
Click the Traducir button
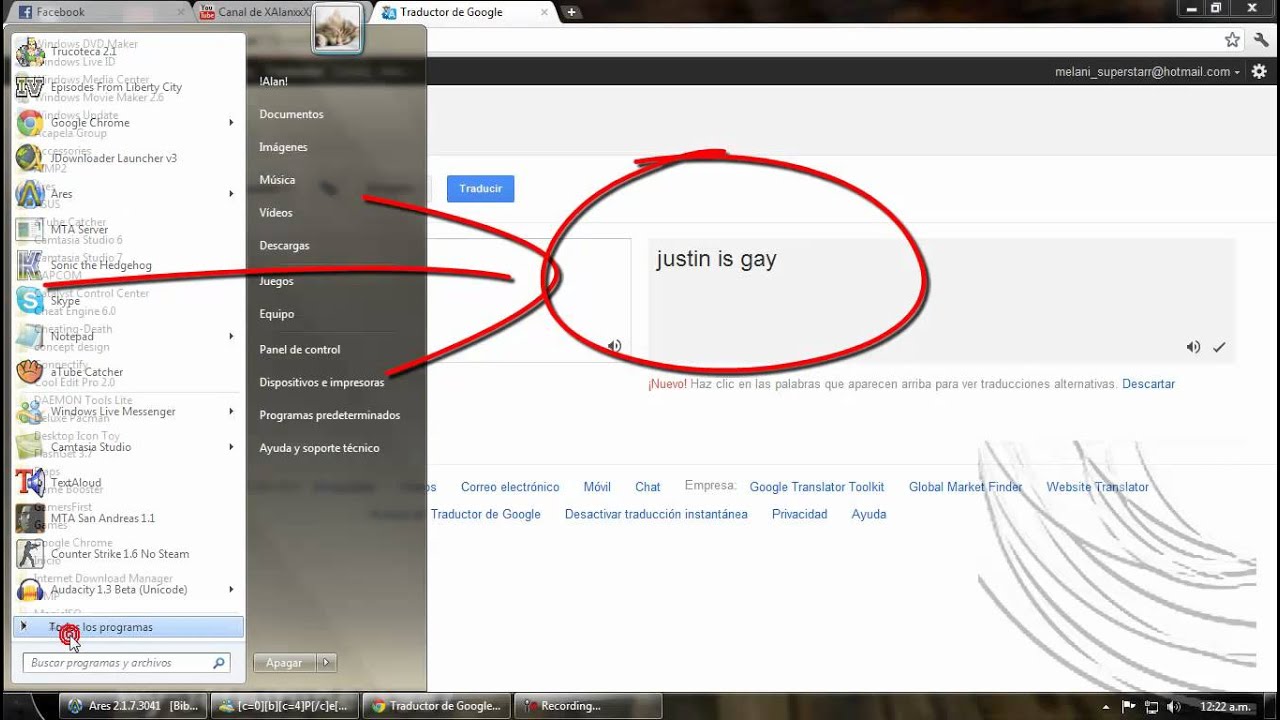coord(481,188)
